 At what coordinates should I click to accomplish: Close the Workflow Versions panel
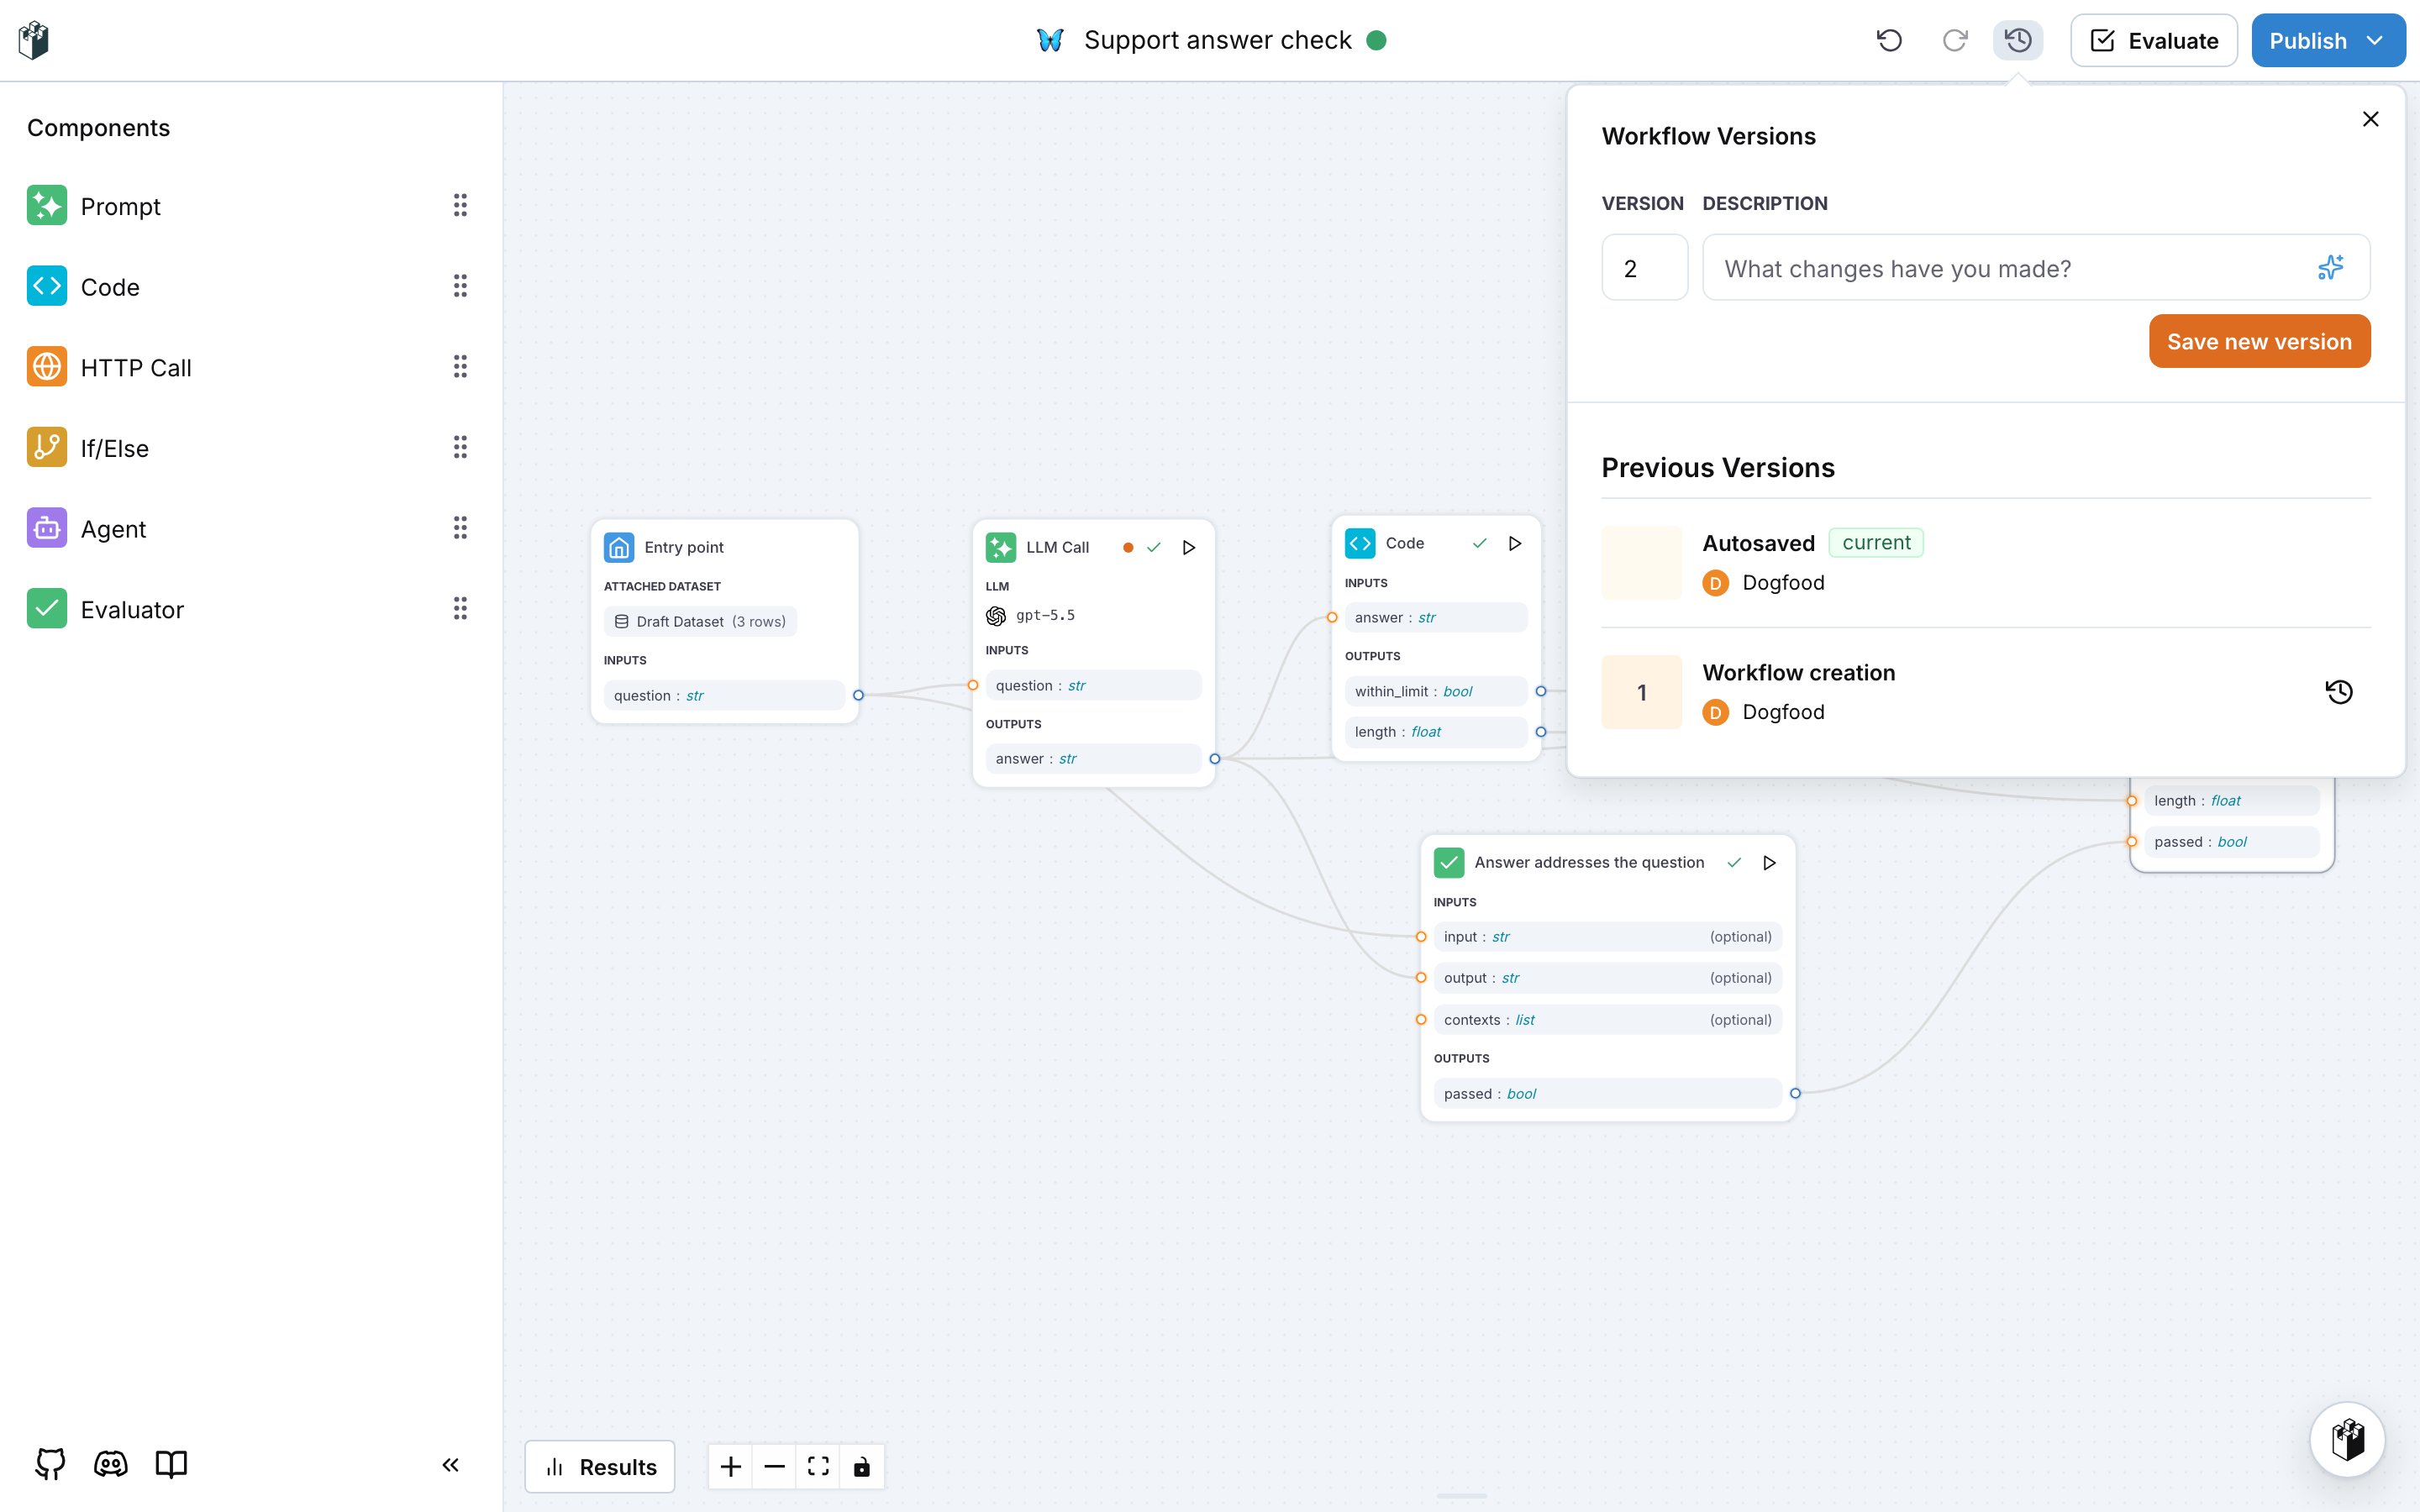point(2370,119)
